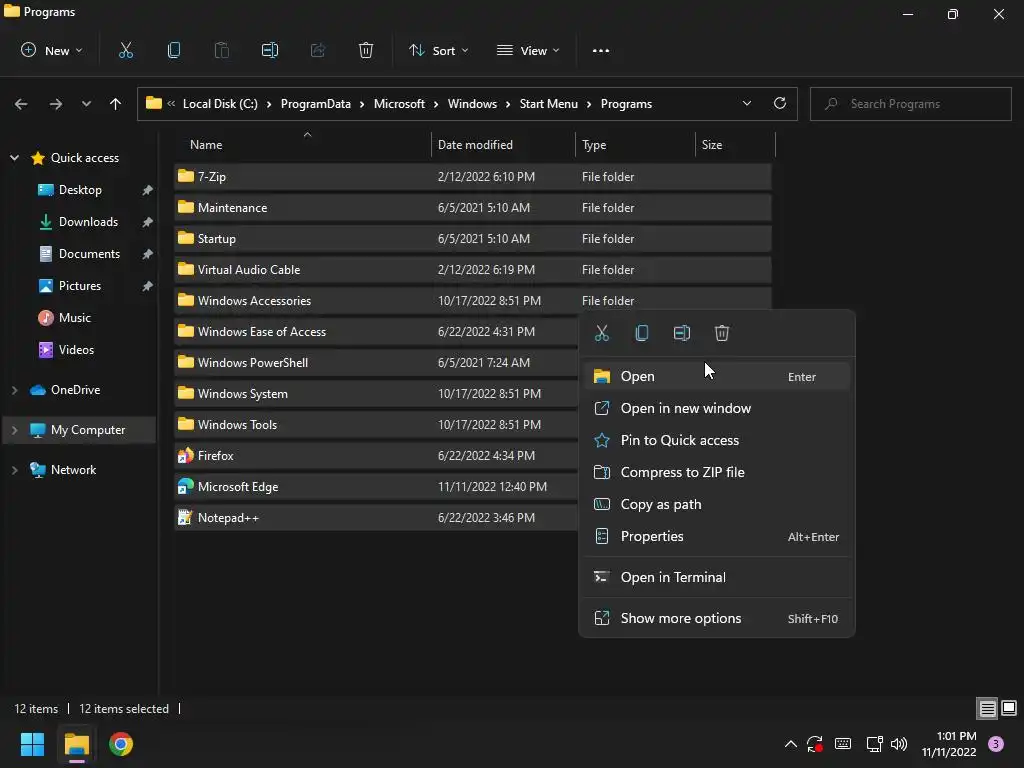The height and width of the screenshot is (768, 1024).
Task: Open the Firefox shortcut
Action: (376, 456)
